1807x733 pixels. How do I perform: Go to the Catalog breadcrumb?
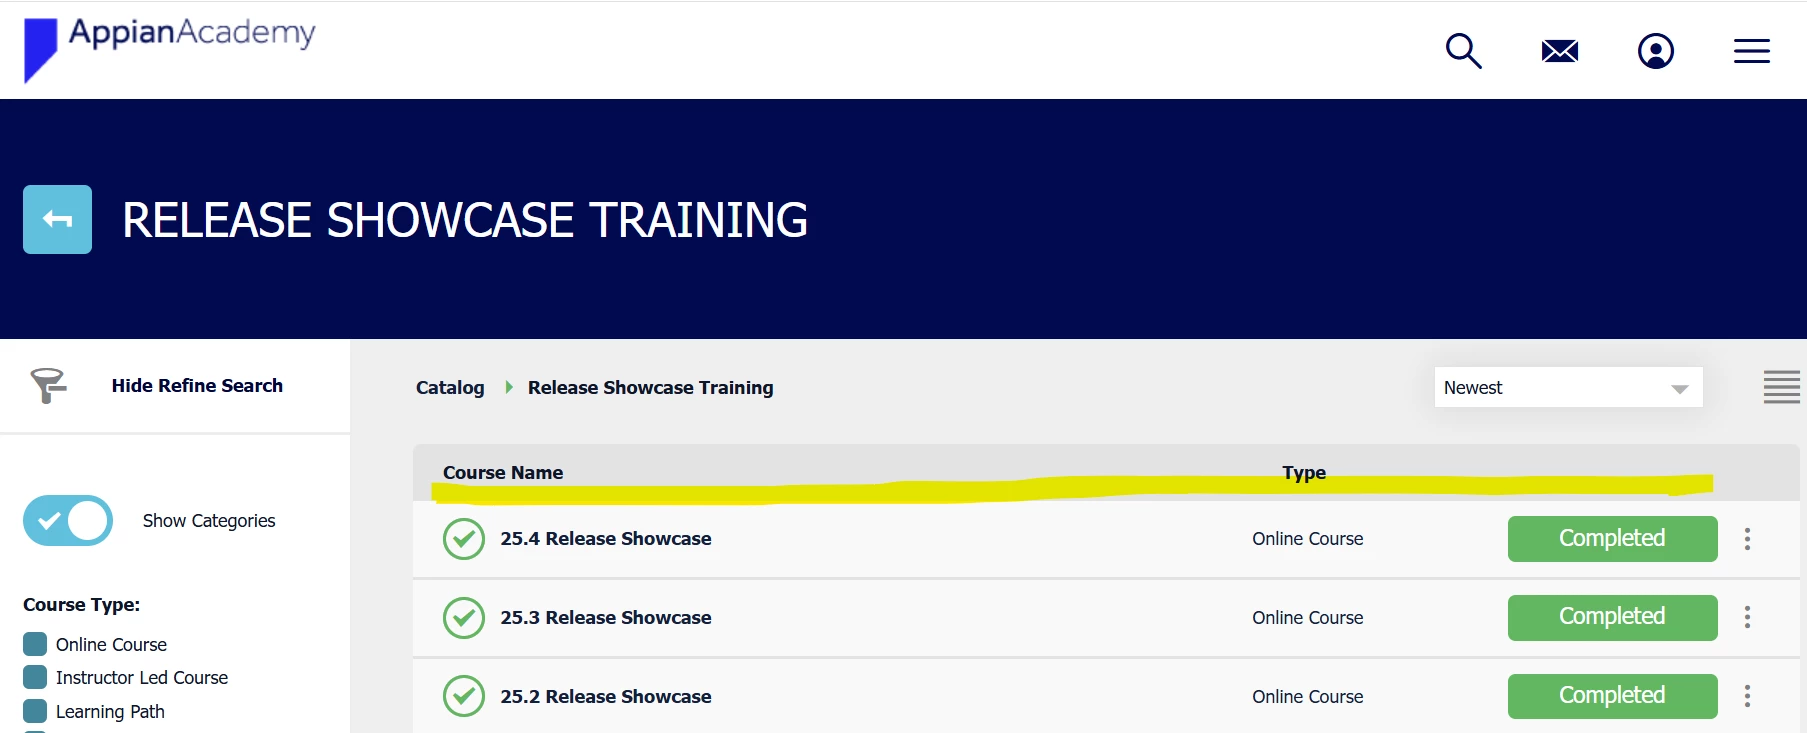coord(450,388)
